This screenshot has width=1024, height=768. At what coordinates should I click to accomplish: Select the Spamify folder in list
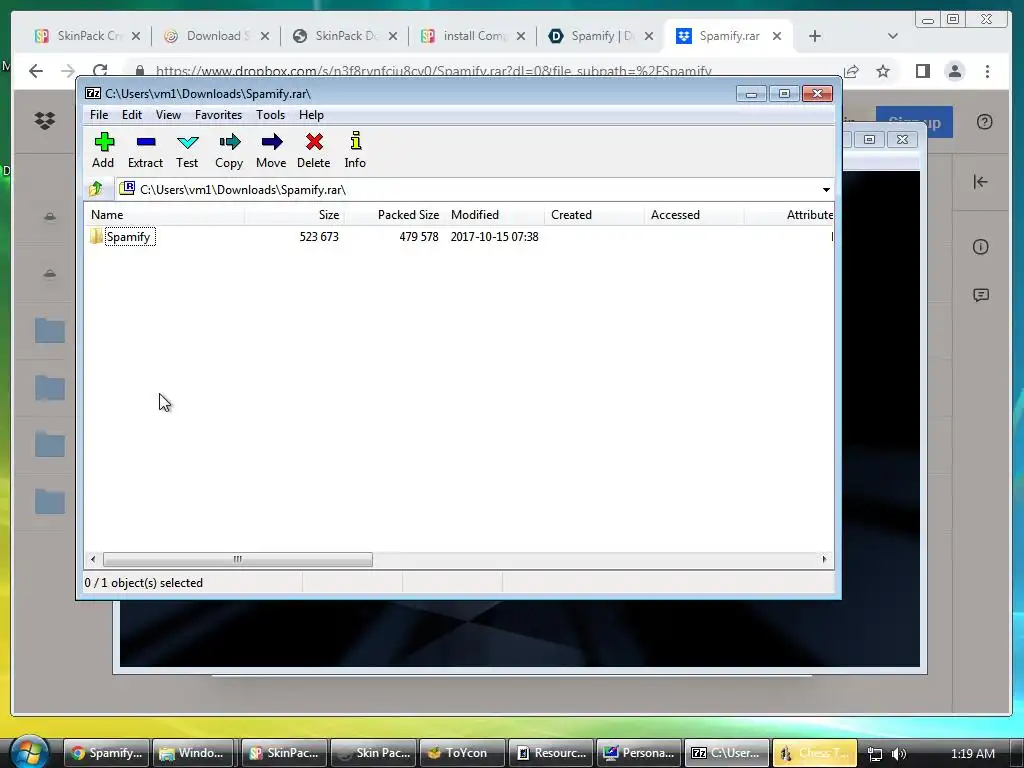click(129, 236)
